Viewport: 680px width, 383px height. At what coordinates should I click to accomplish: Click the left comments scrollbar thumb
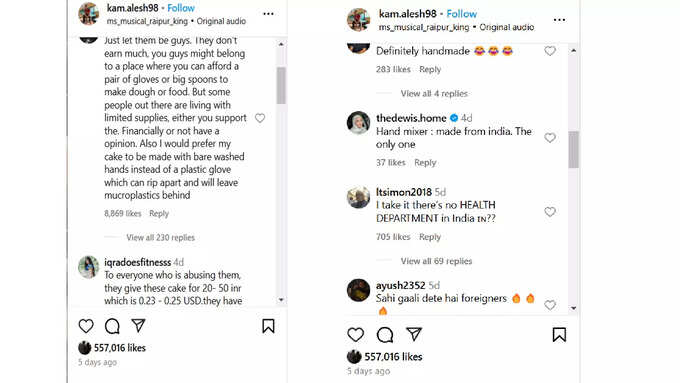281,85
